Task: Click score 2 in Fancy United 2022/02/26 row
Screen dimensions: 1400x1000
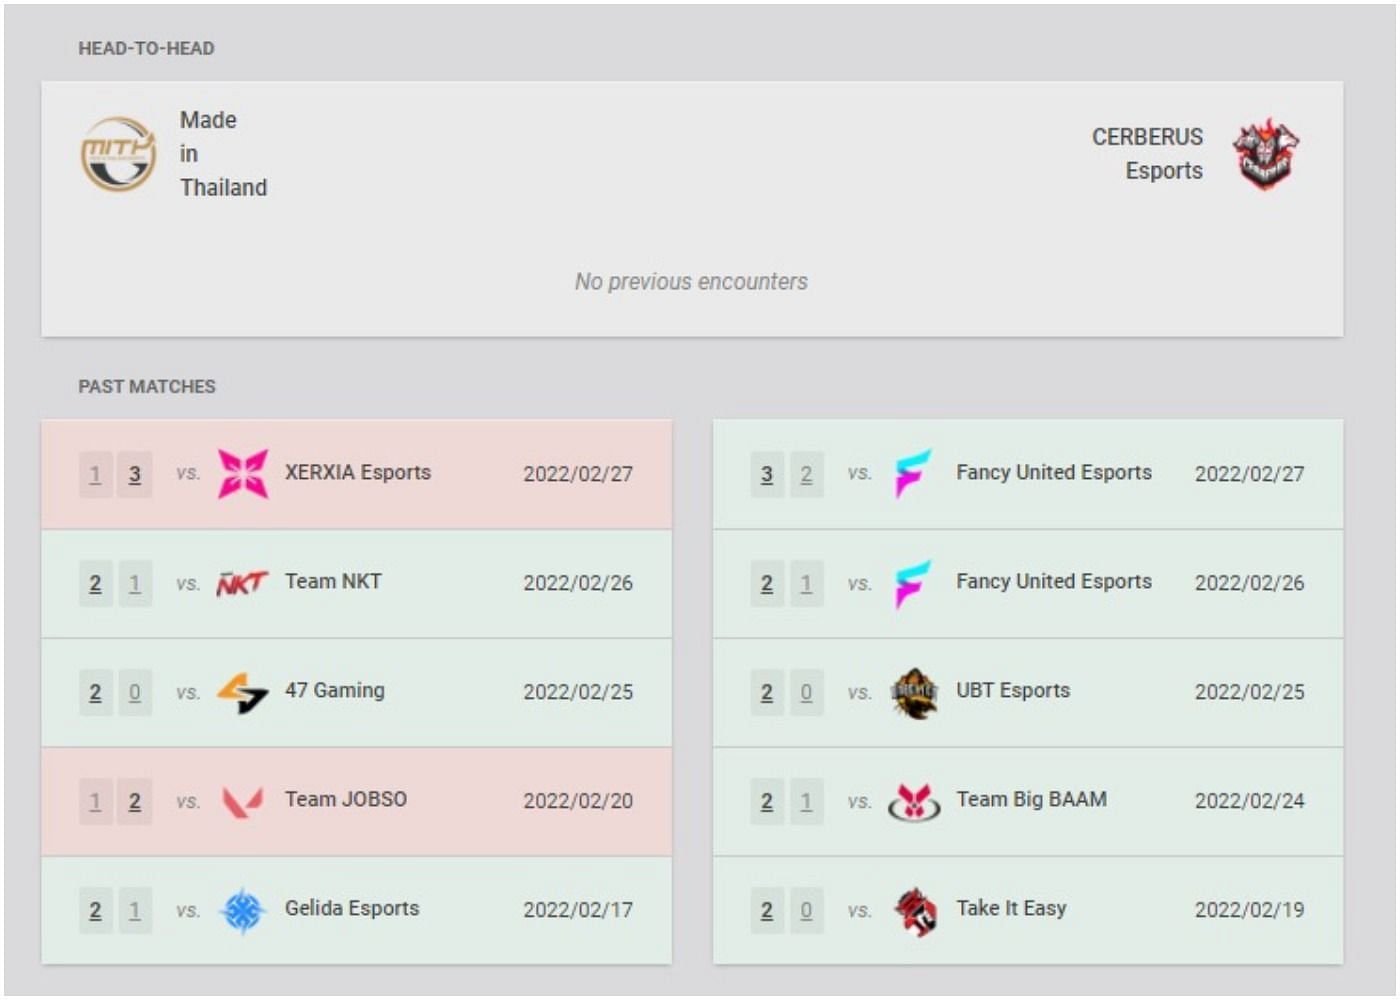Action: (x=767, y=583)
